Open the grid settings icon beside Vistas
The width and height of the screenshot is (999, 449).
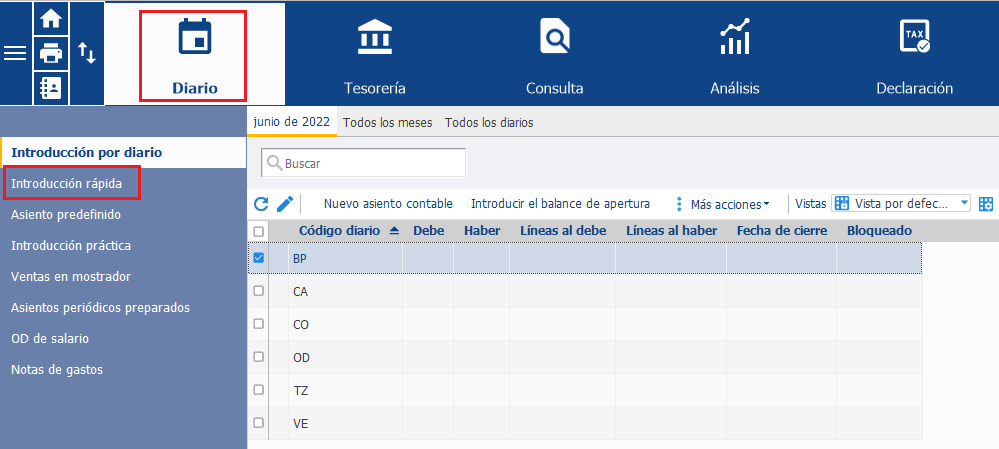coord(986,204)
